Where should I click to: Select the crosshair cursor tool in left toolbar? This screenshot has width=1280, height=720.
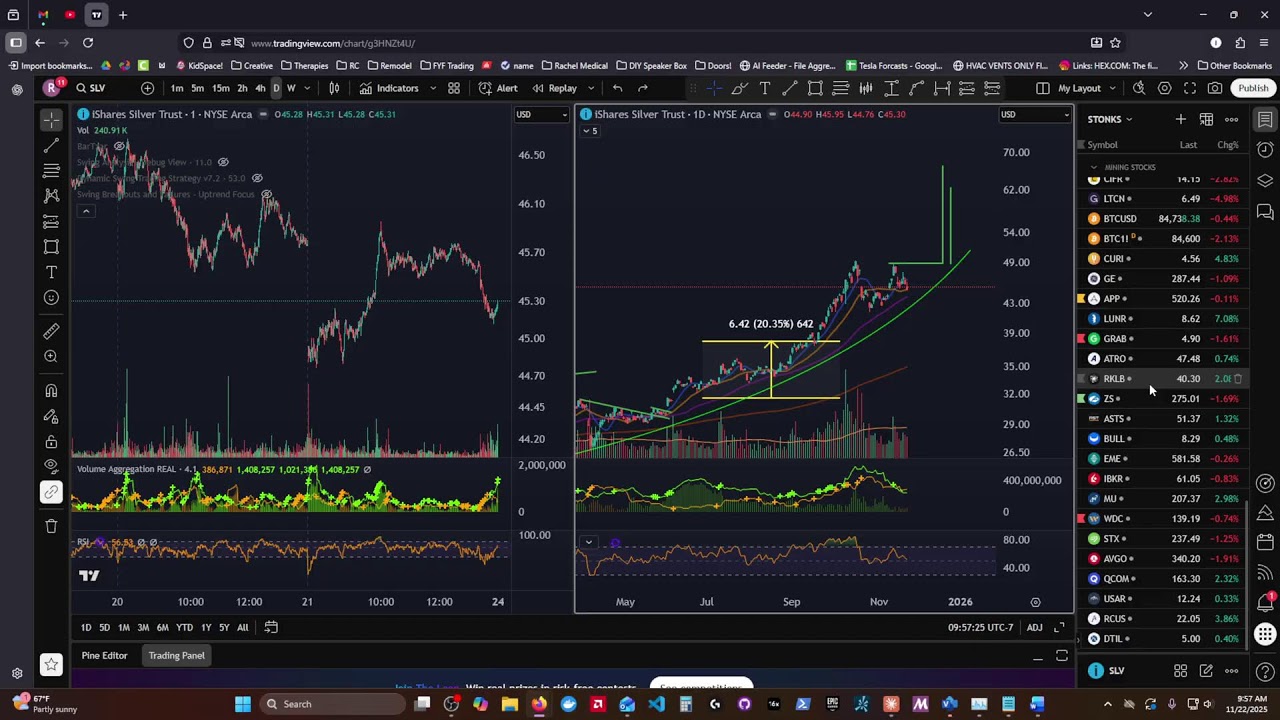pos(51,121)
